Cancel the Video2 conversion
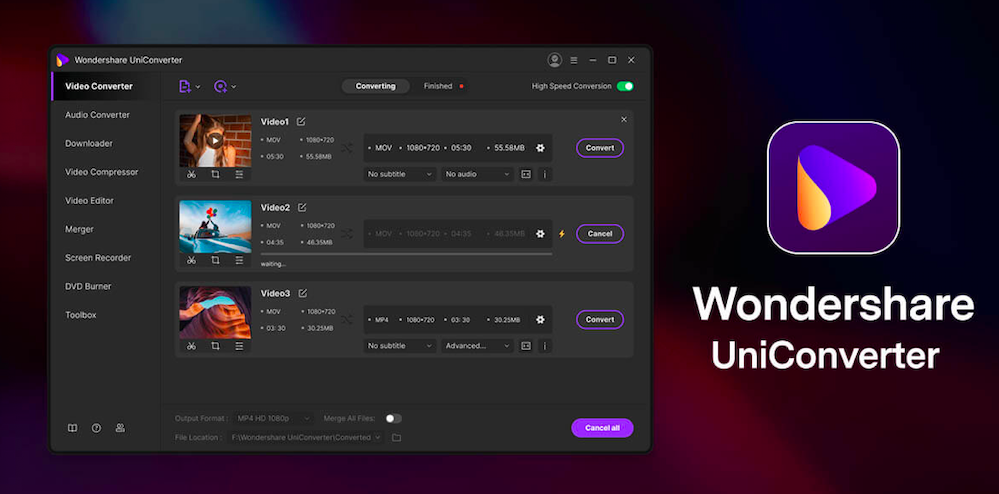This screenshot has height=494, width=999. tap(600, 234)
